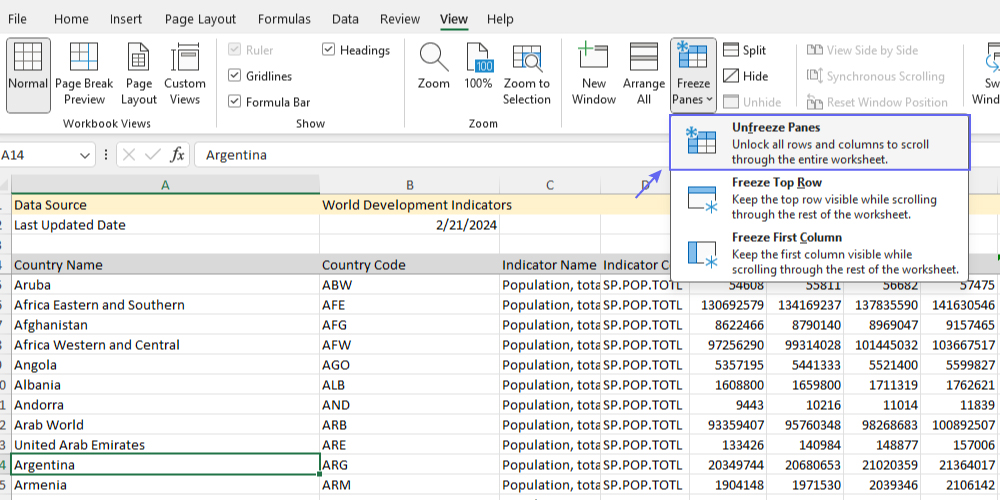1000x500 pixels.
Task: Click the Arrange All icon
Action: click(x=643, y=58)
